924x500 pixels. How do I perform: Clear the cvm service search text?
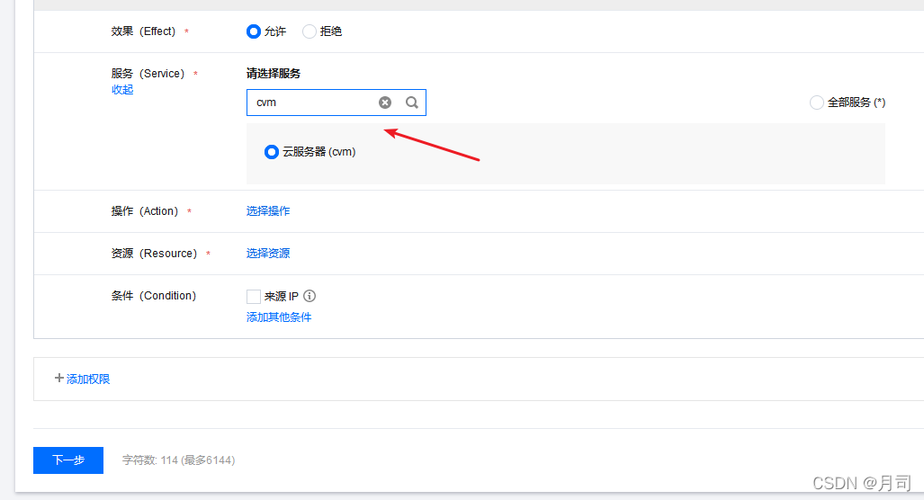385,103
